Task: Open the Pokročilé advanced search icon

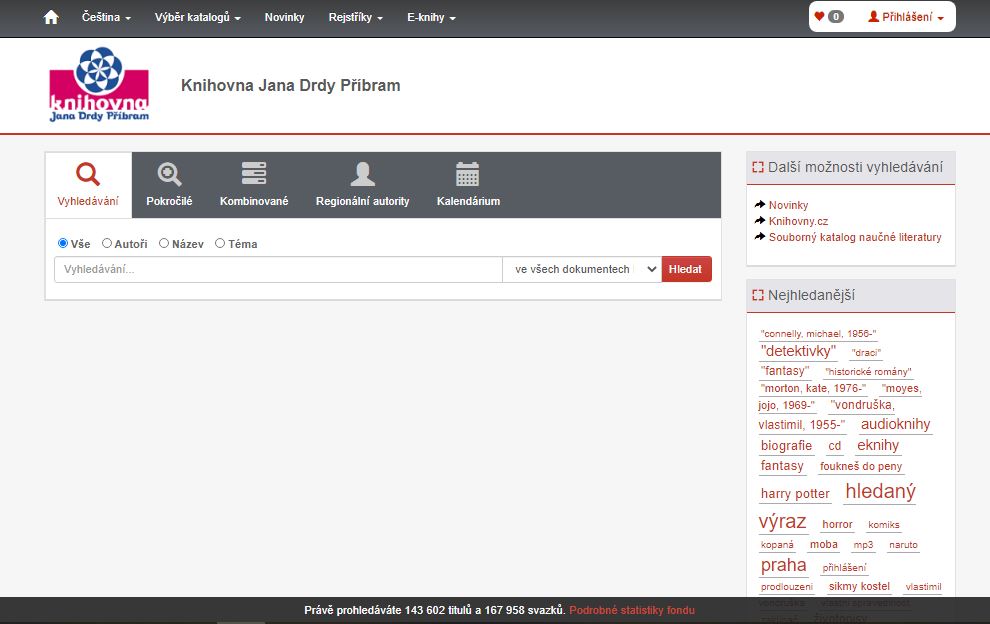Action: pyautogui.click(x=169, y=175)
